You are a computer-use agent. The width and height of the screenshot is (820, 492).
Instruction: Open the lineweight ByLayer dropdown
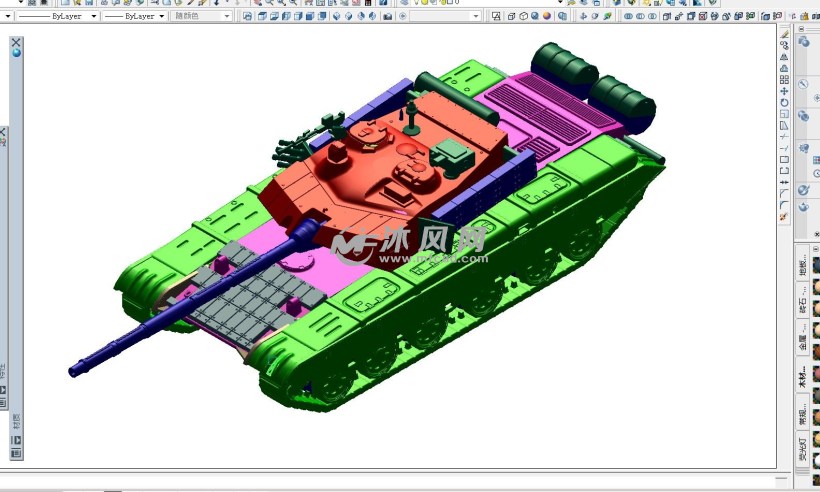pyautogui.click(x=134, y=16)
